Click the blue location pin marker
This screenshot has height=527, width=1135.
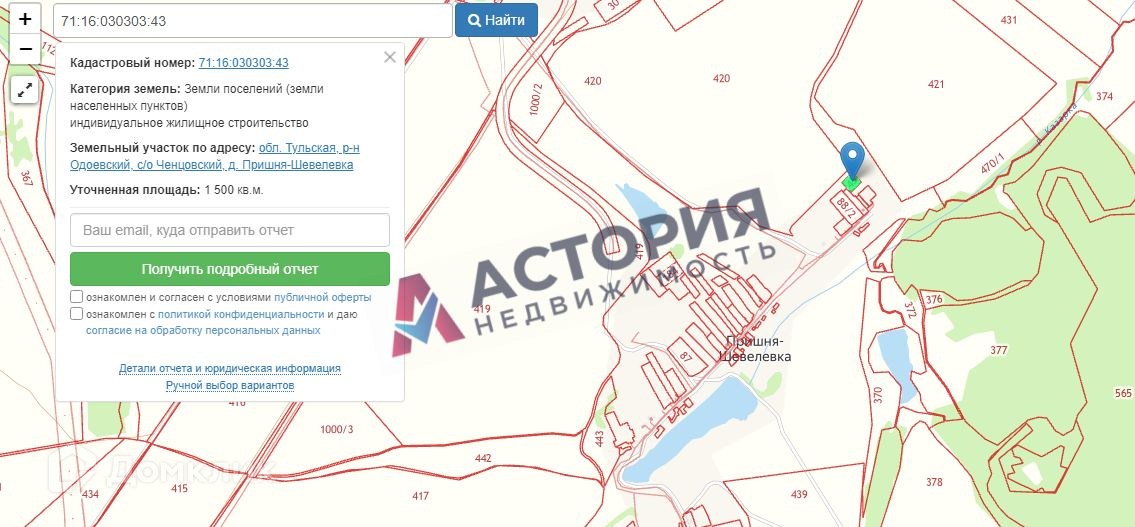pos(853,160)
